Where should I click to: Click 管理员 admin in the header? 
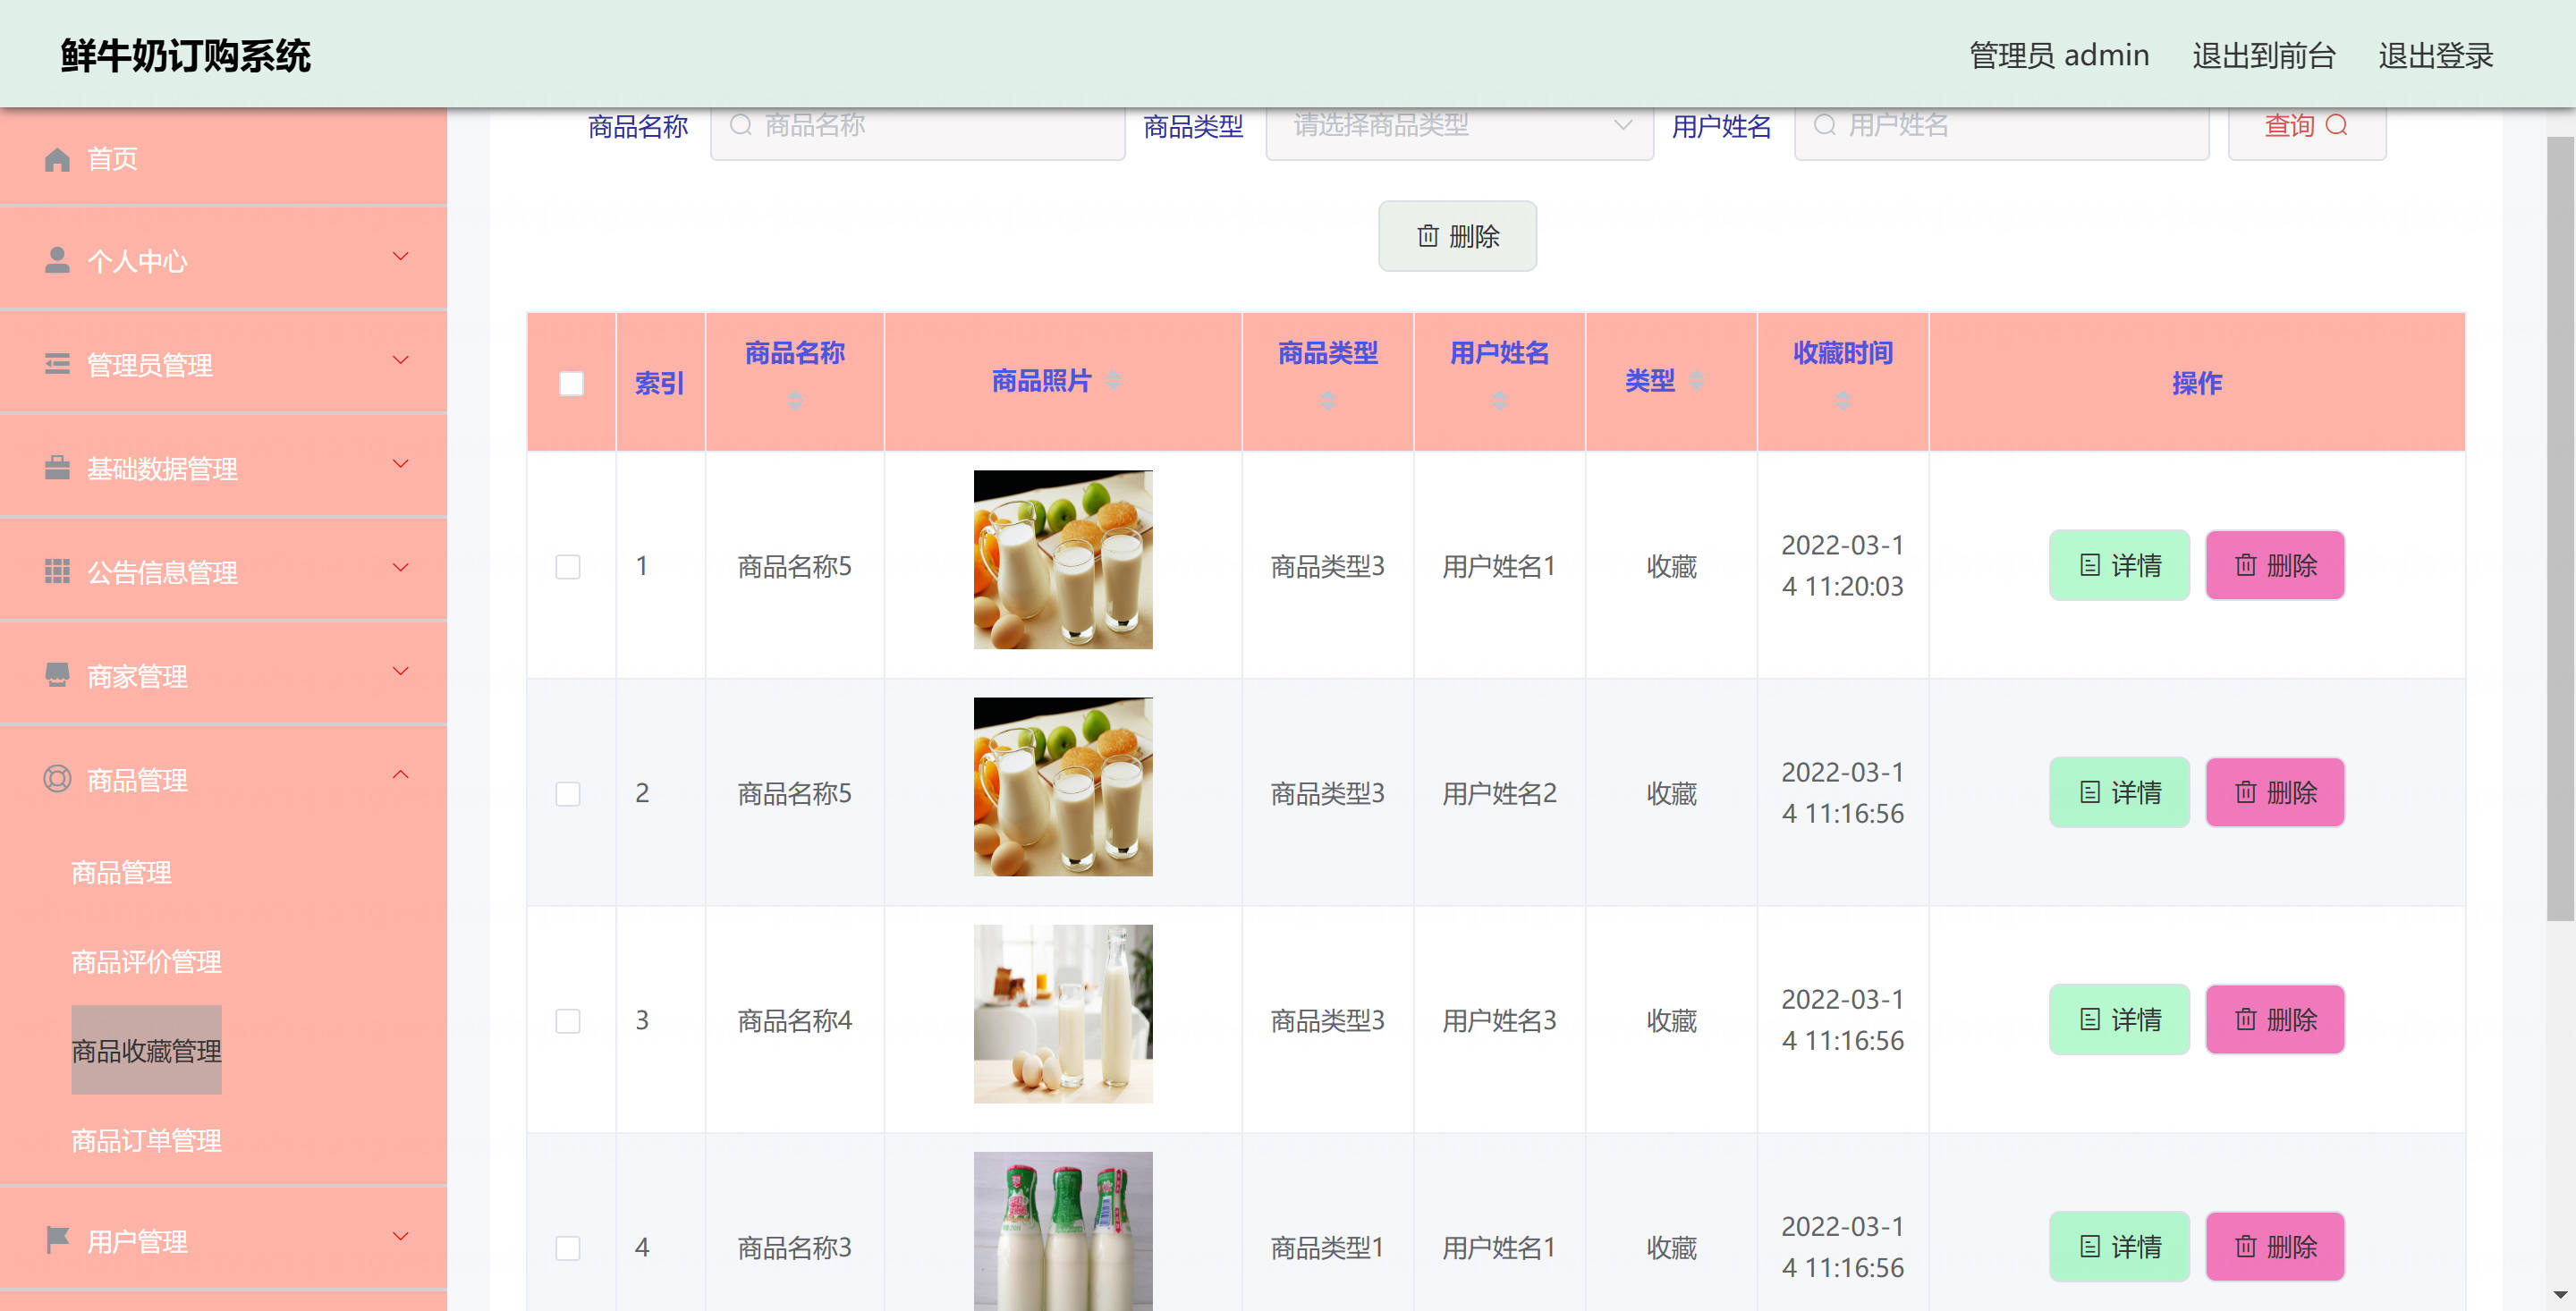click(2059, 55)
